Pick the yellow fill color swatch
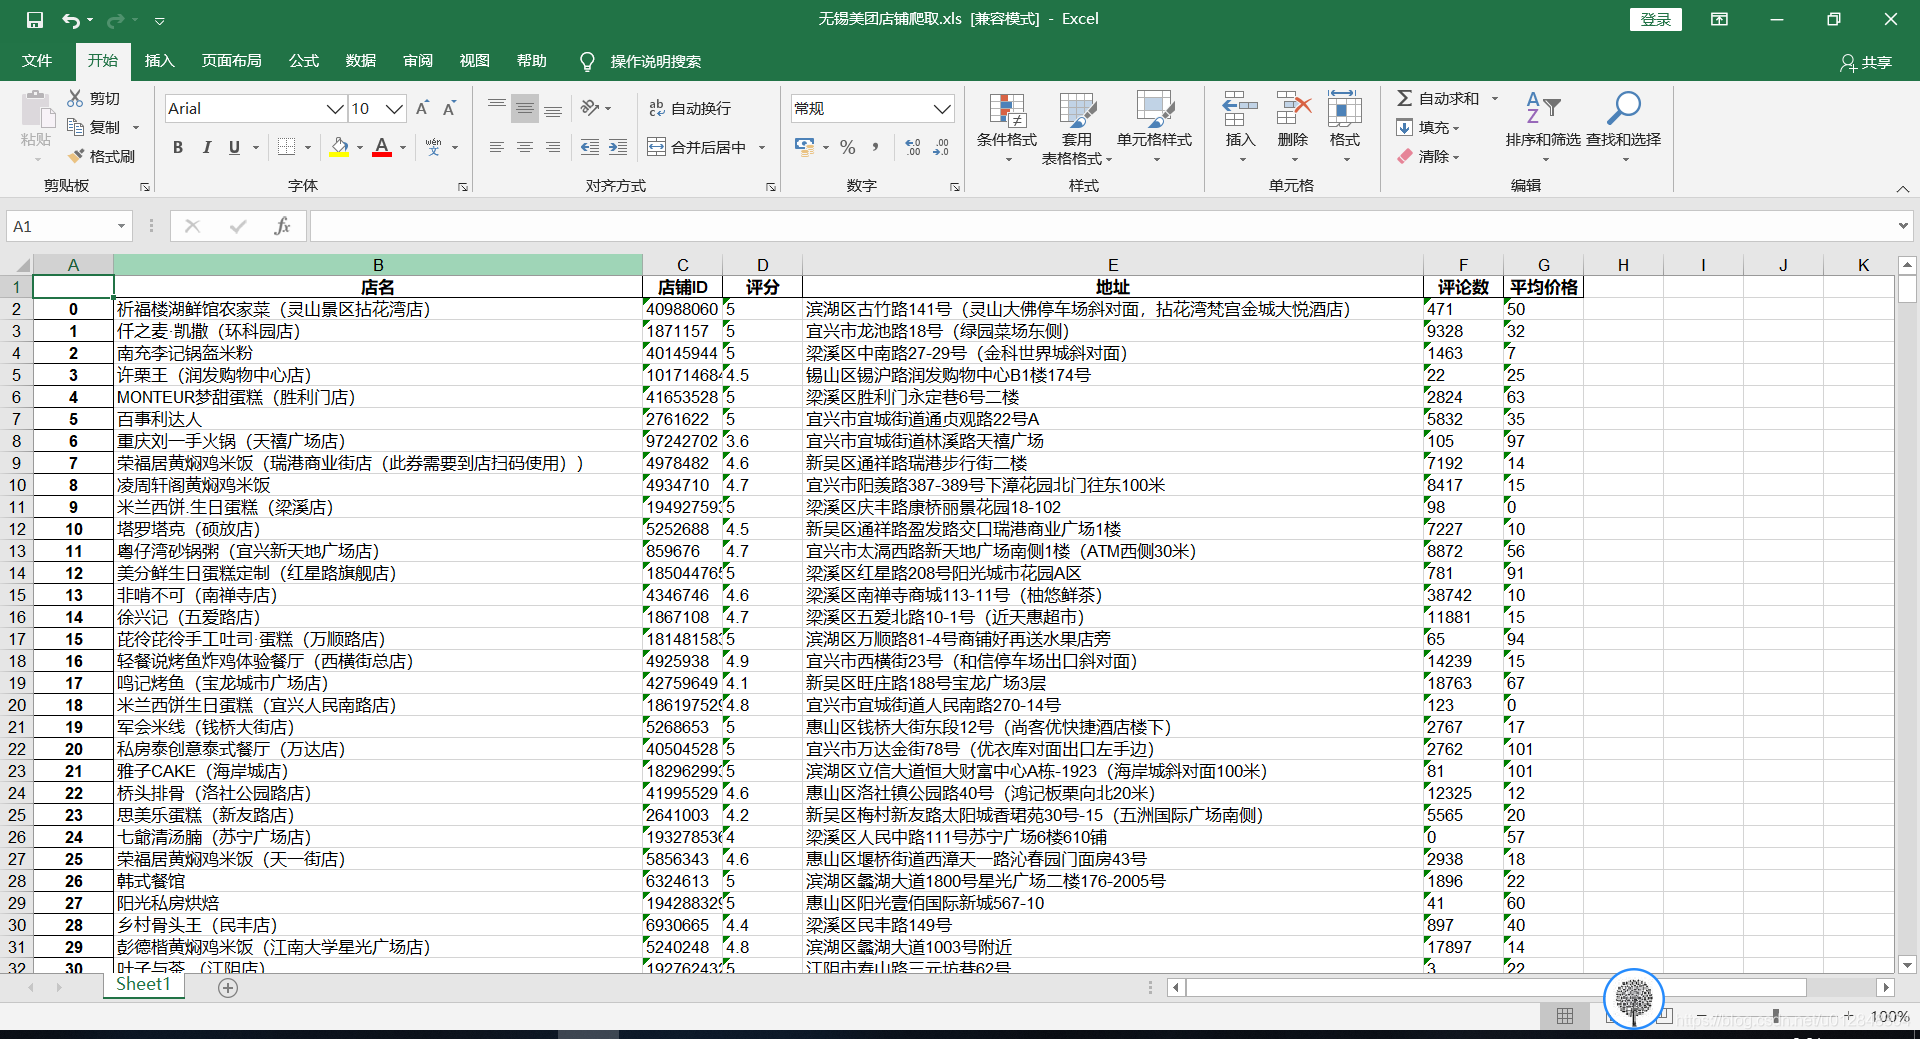The image size is (1920, 1039). tap(339, 147)
